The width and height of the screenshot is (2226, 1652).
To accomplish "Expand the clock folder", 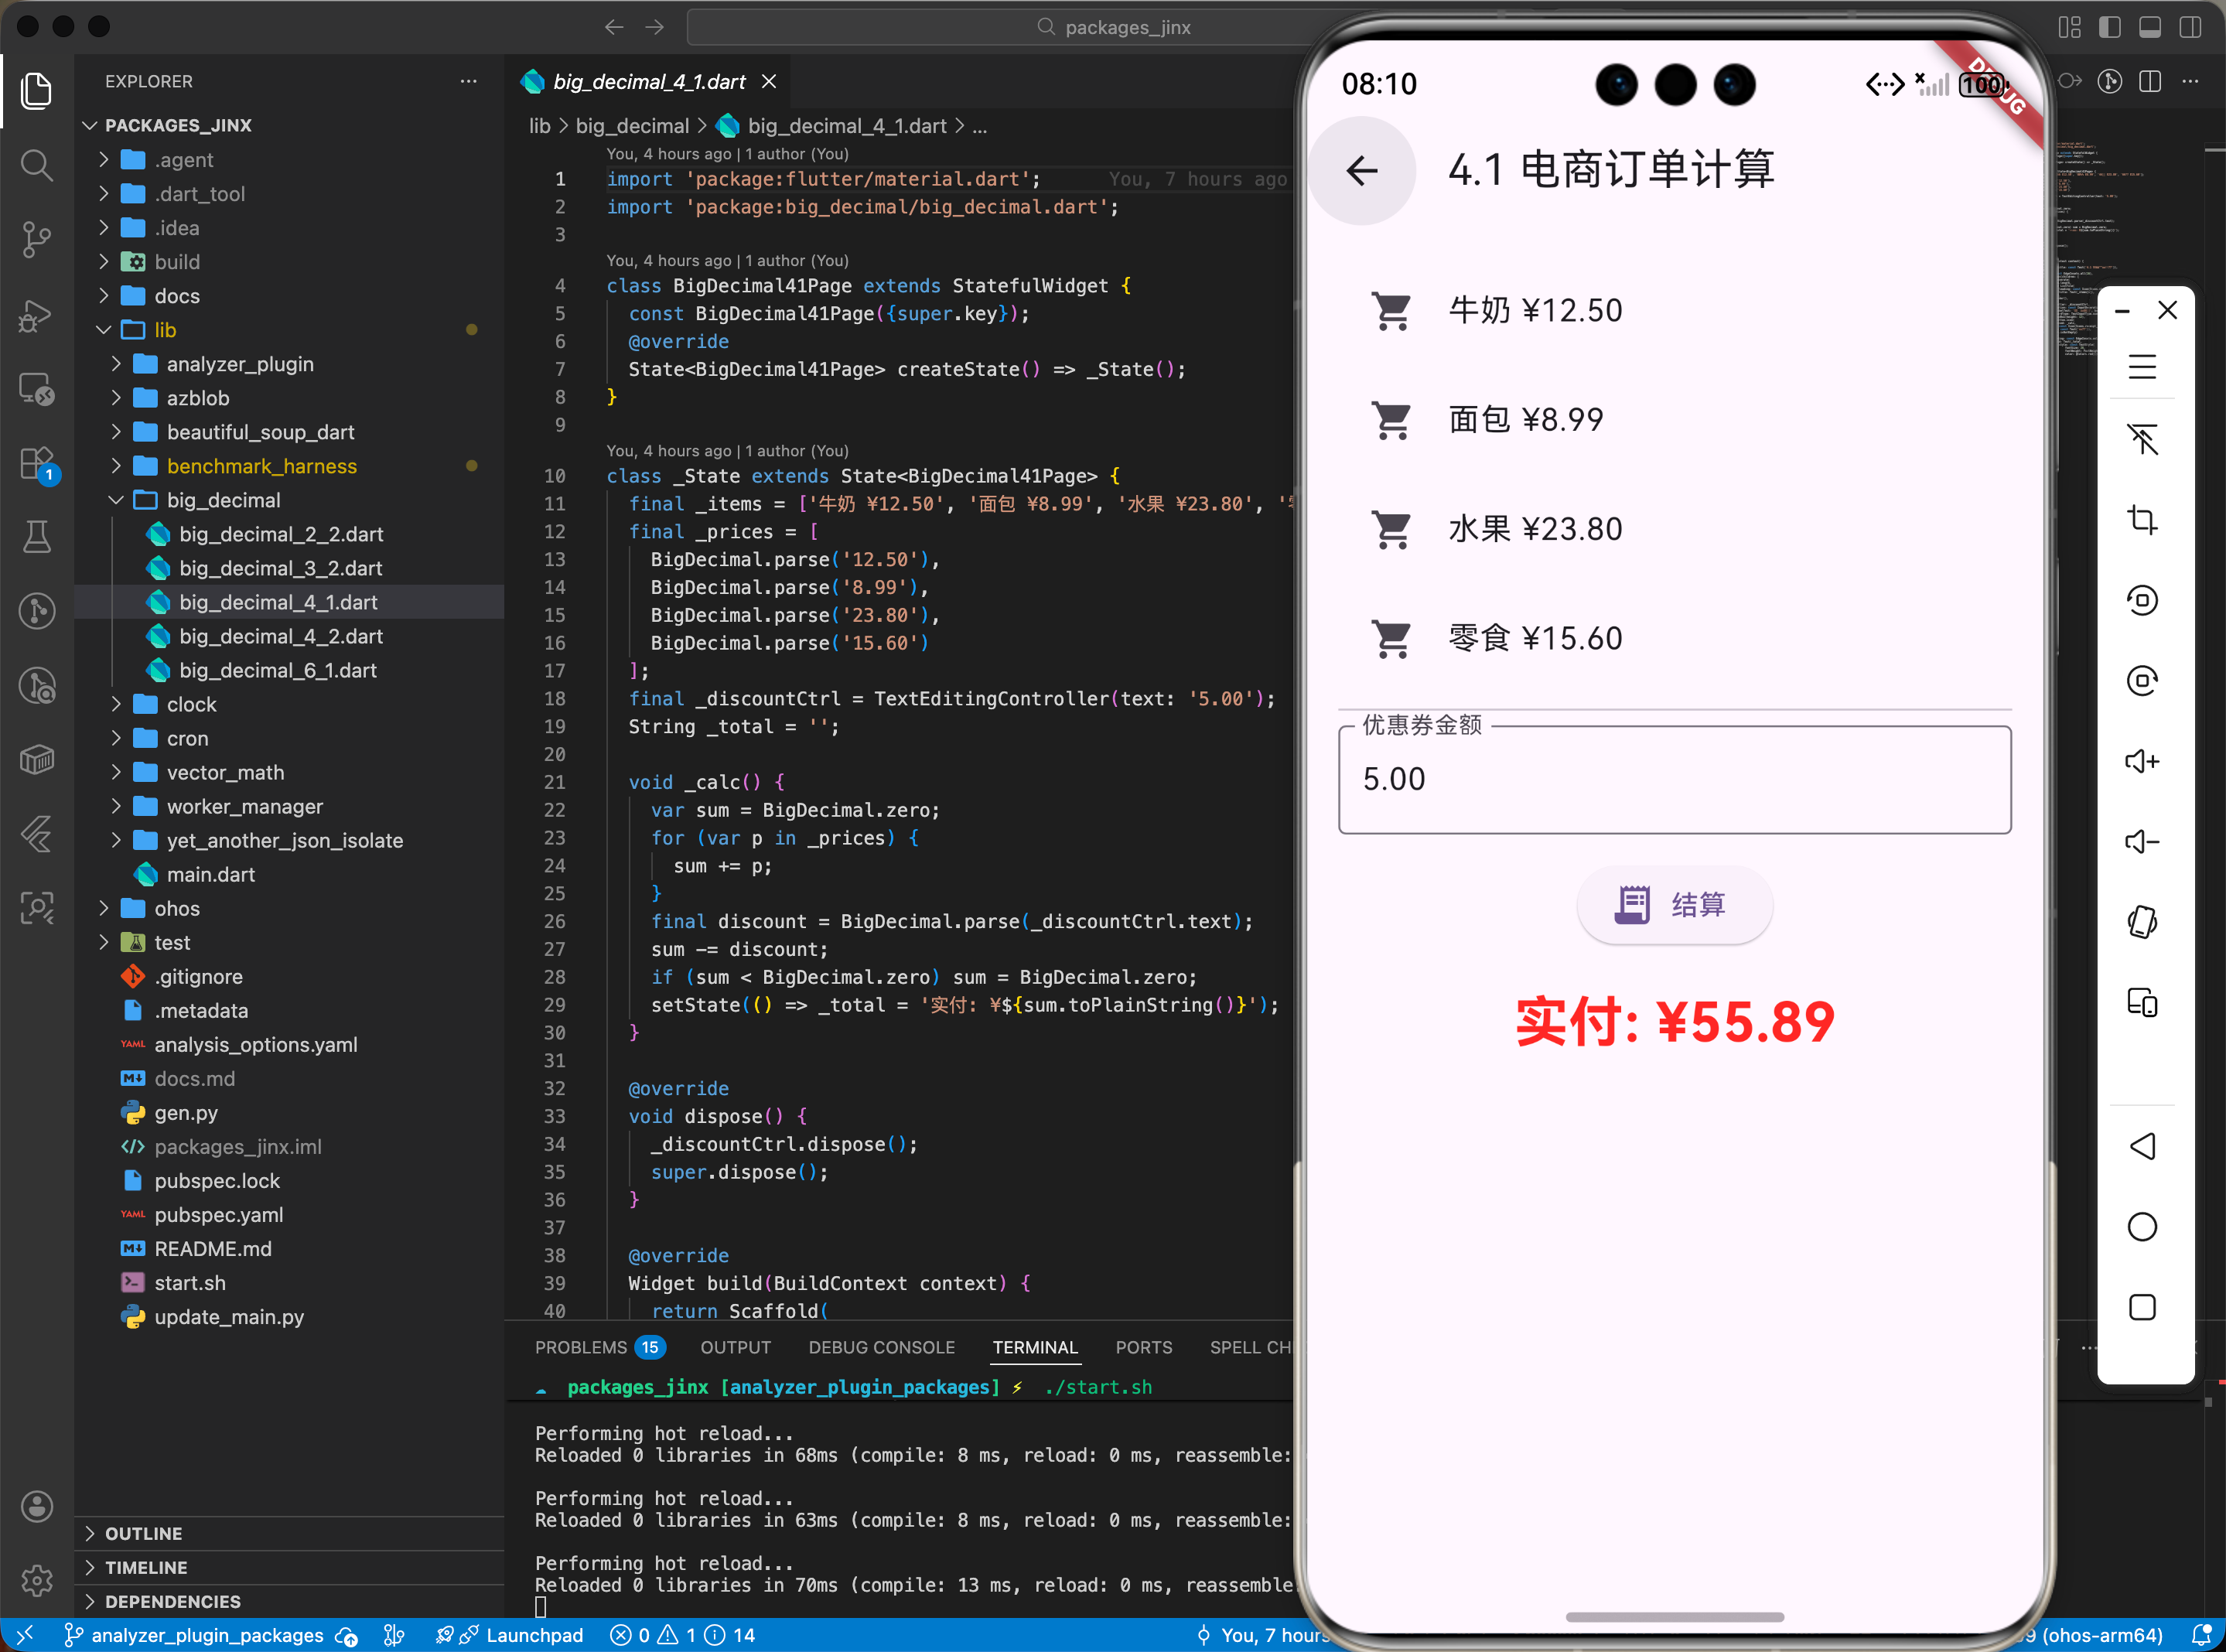I will [x=191, y=704].
